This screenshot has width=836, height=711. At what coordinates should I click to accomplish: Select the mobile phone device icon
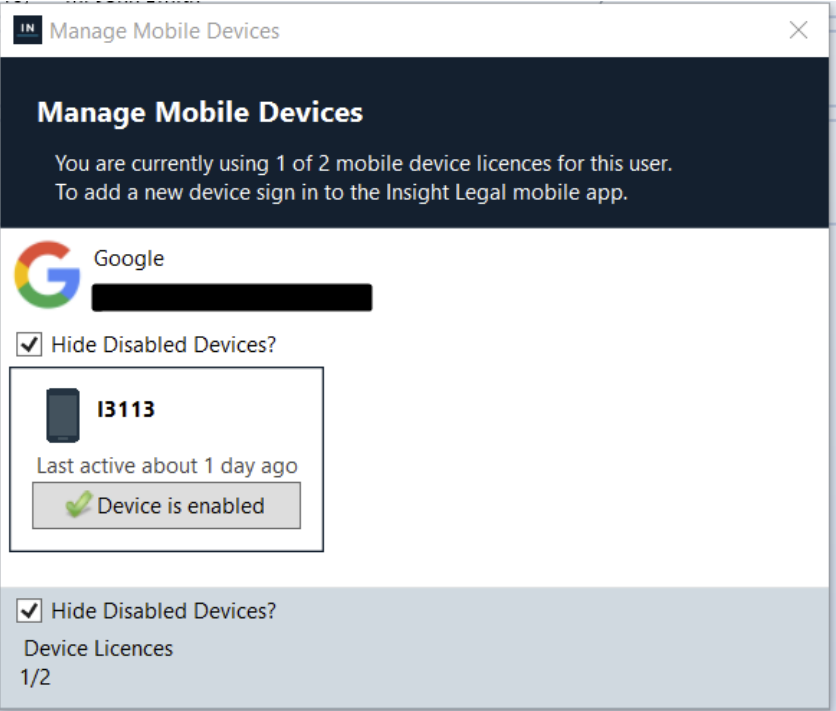tap(63, 415)
